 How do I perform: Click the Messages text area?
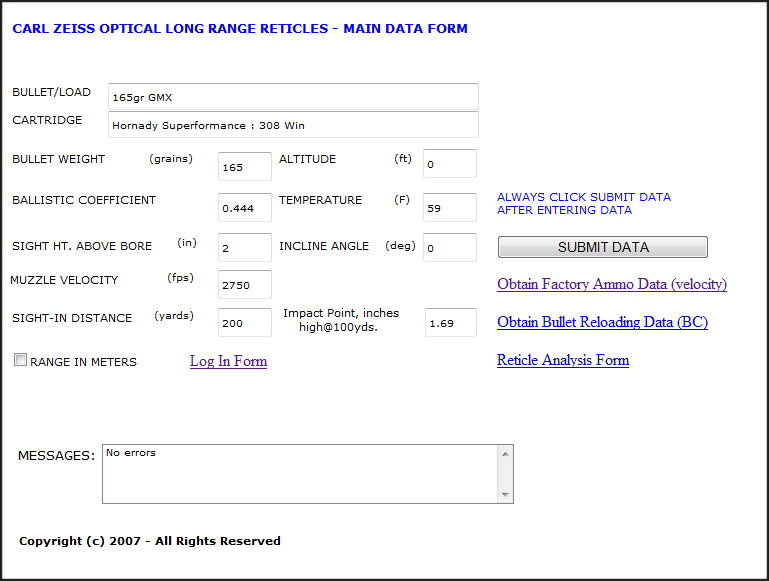click(x=299, y=473)
